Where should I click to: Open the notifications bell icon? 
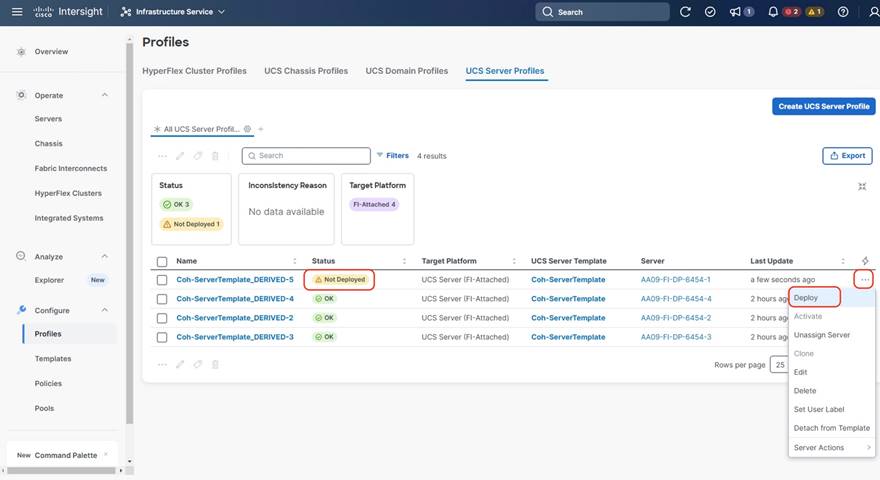coord(773,12)
